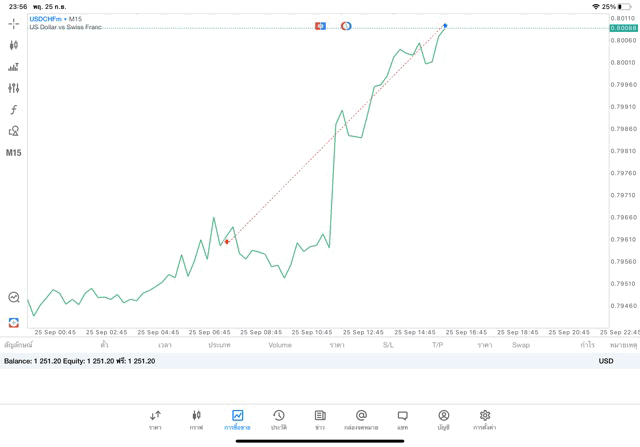
Task: Open the การตั้งค่า settings tab
Action: [485, 419]
